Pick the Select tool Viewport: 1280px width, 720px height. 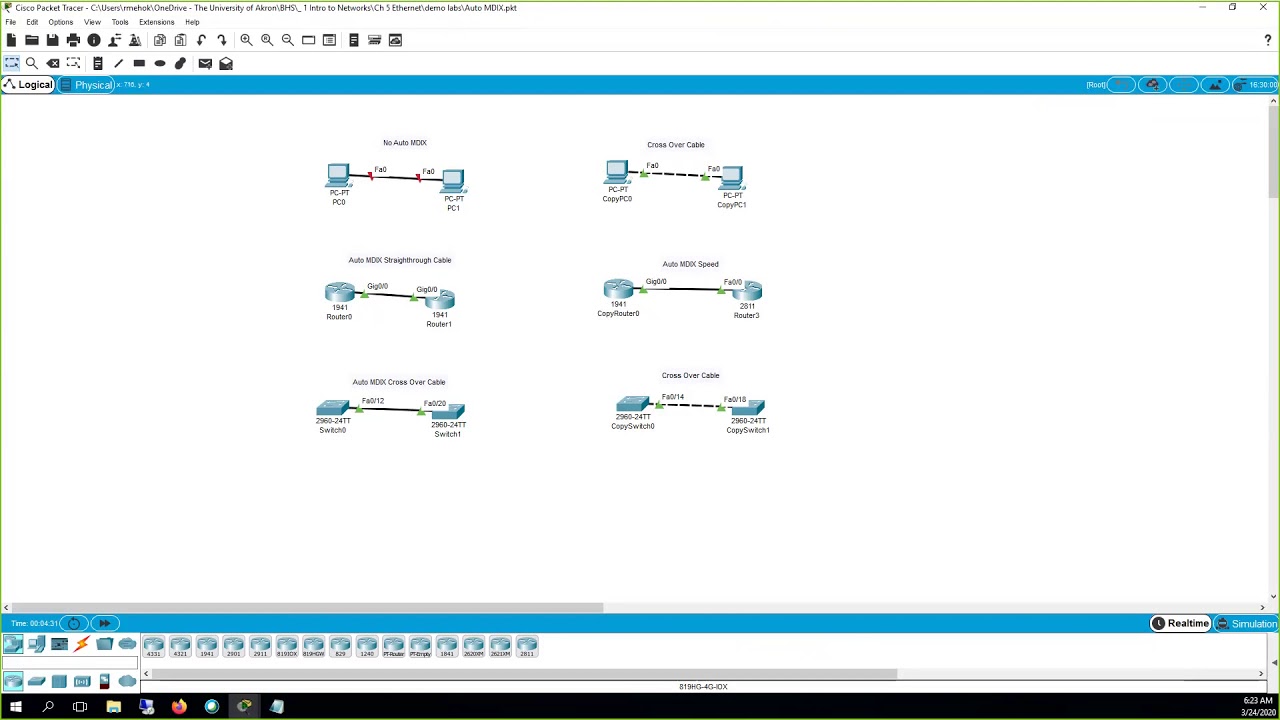[12, 63]
